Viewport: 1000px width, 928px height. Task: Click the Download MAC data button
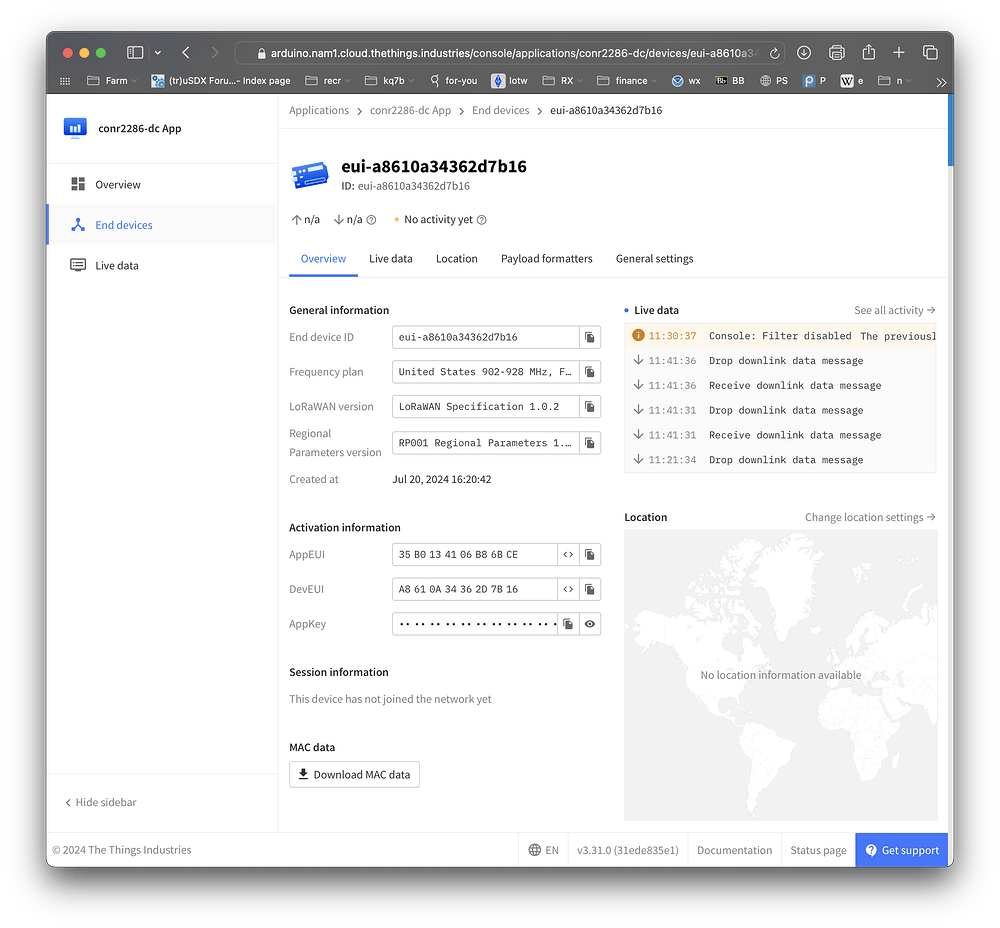(x=354, y=774)
